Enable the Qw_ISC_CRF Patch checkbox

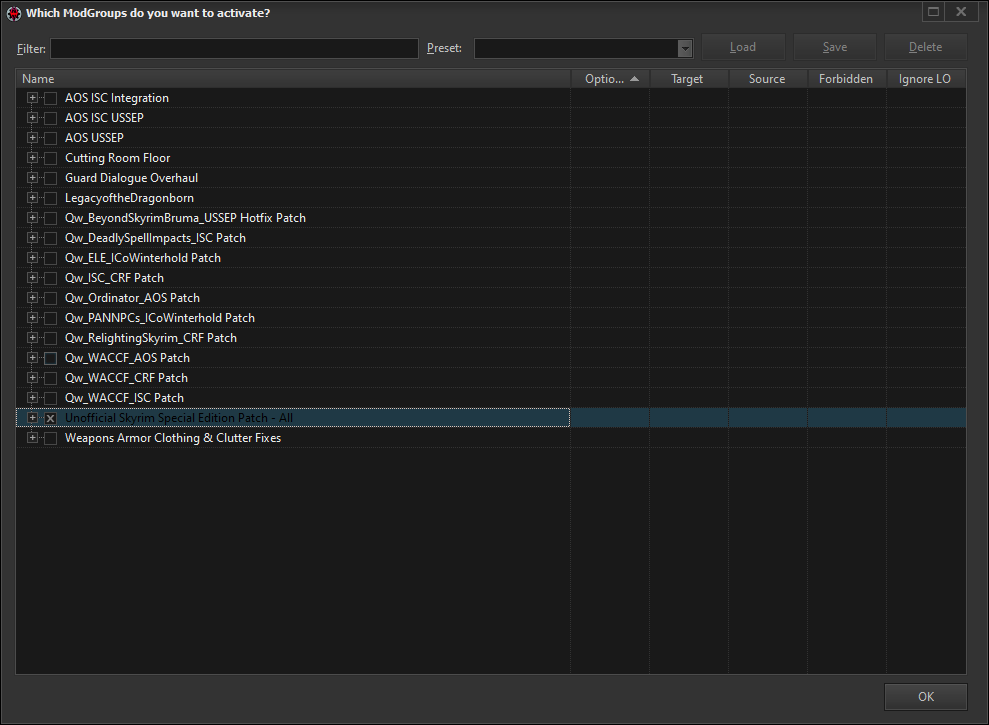pos(50,278)
